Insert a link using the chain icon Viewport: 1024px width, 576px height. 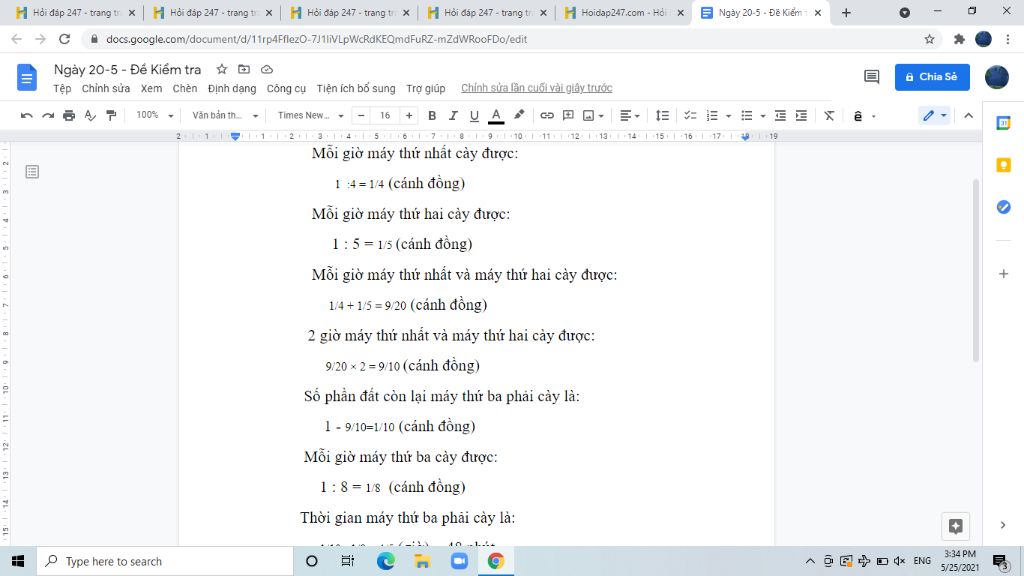(x=547, y=116)
